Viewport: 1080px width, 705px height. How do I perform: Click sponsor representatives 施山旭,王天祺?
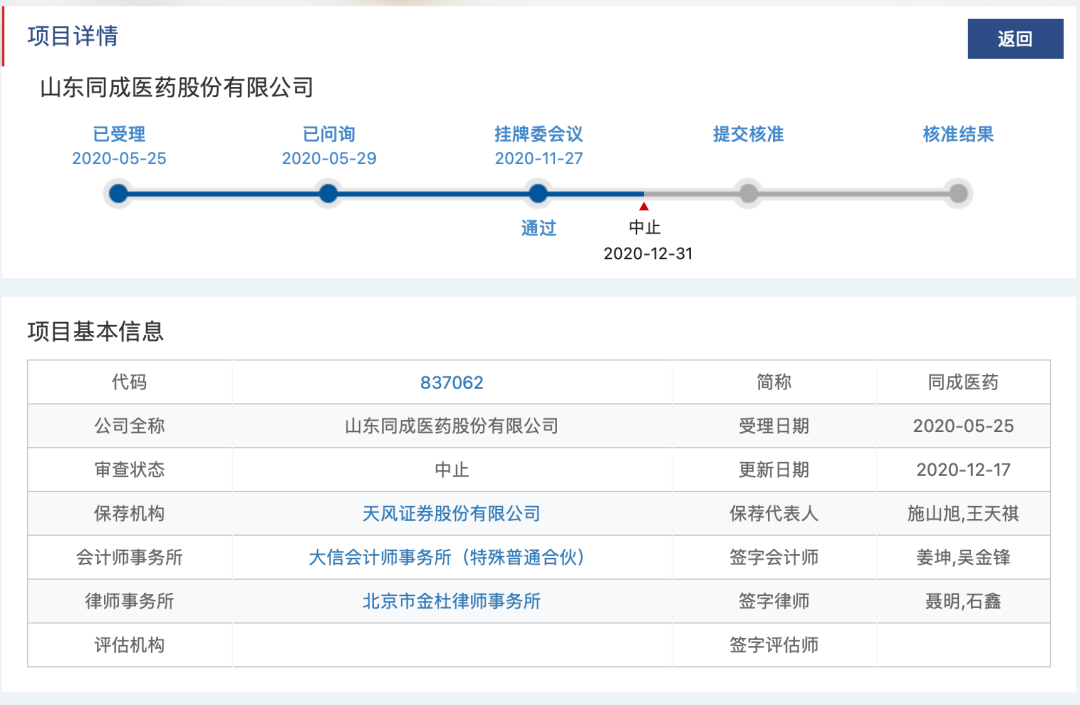[963, 514]
